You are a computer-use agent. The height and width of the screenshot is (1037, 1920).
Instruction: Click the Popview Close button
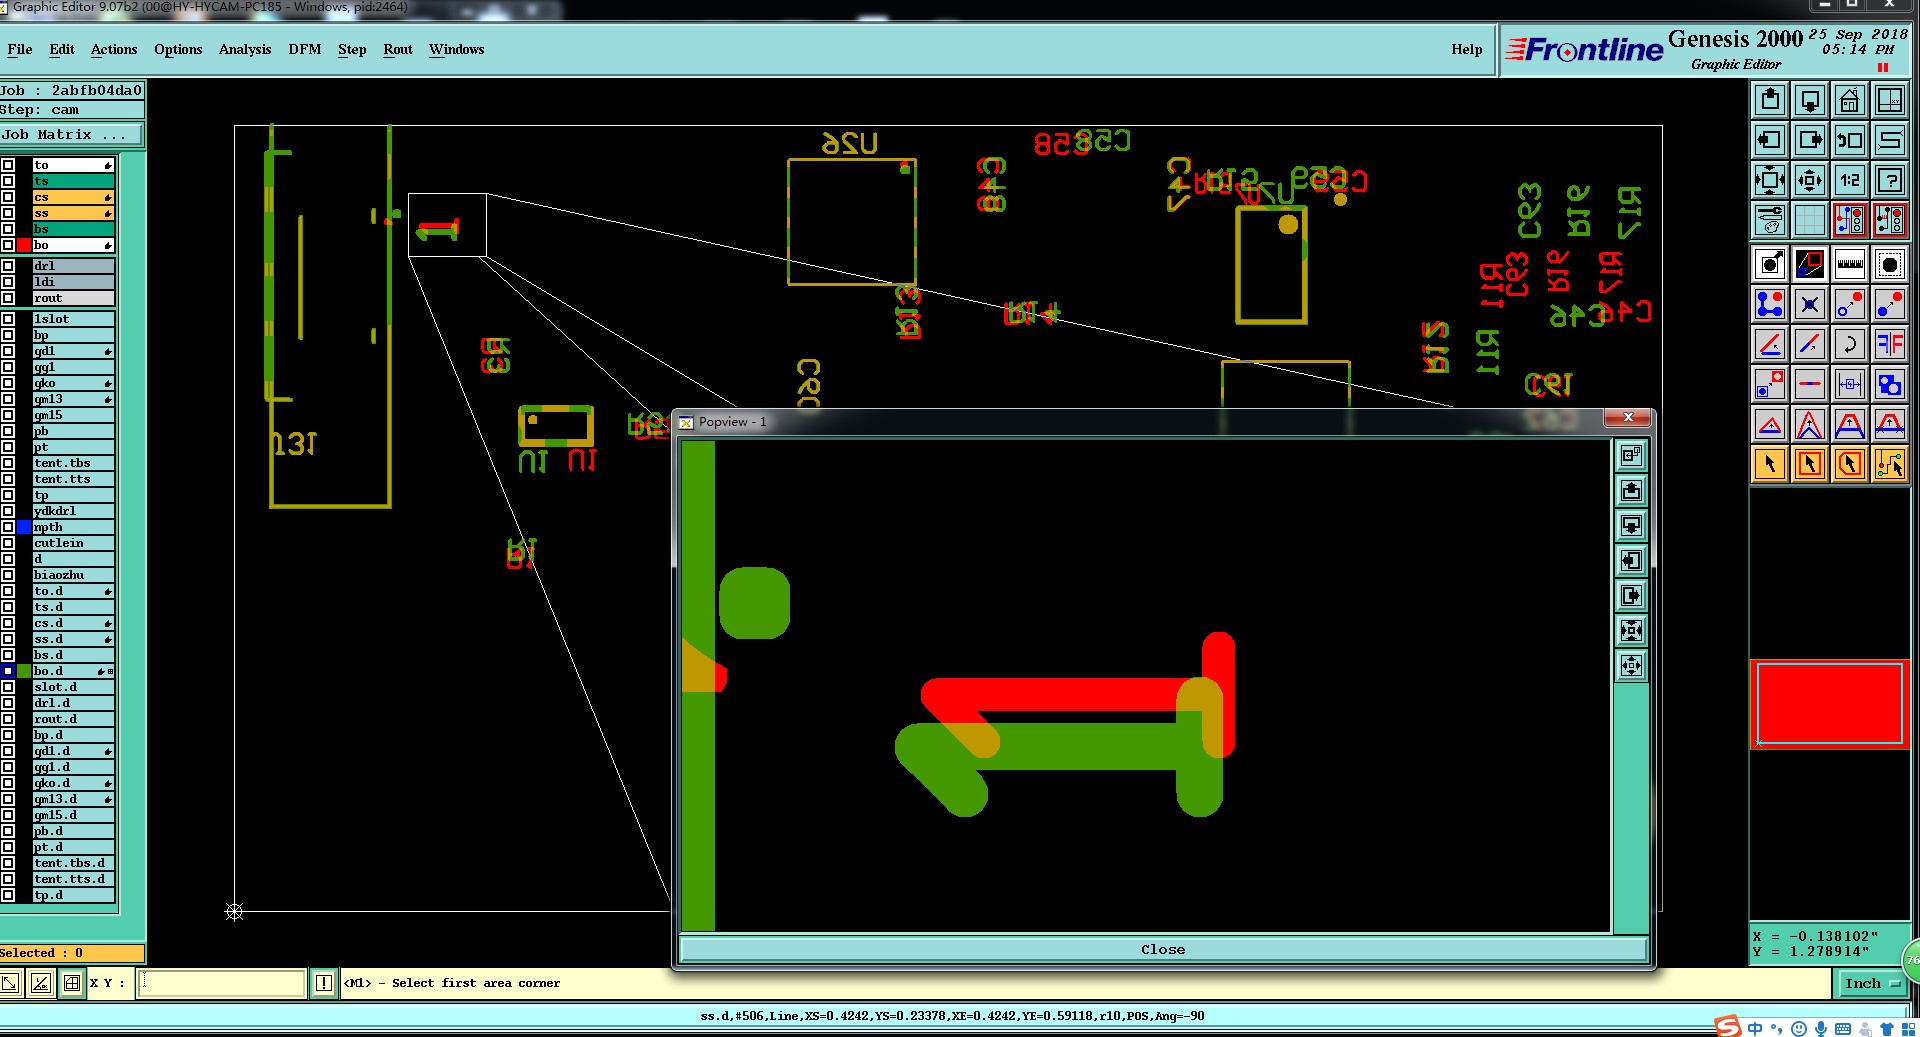(x=1163, y=949)
